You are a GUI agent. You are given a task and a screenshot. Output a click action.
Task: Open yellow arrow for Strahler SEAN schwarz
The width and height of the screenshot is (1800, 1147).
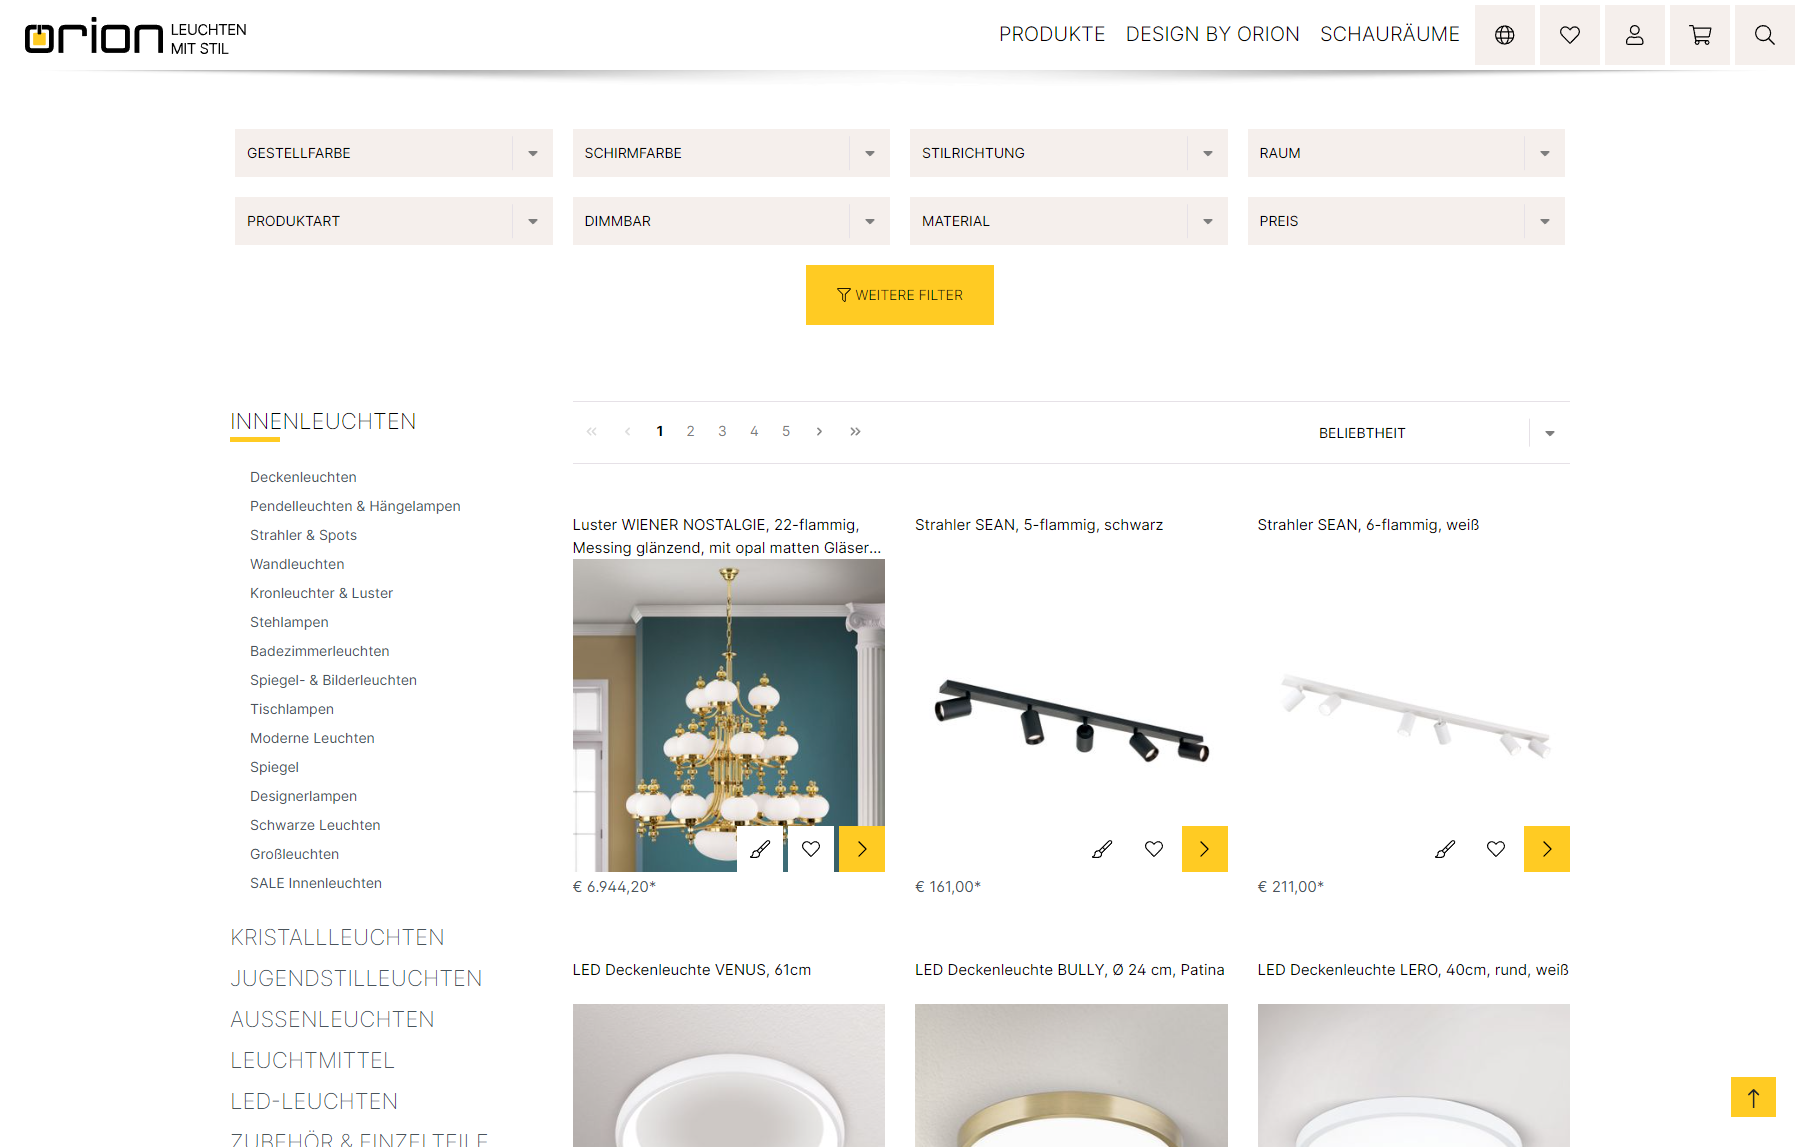(x=1204, y=849)
